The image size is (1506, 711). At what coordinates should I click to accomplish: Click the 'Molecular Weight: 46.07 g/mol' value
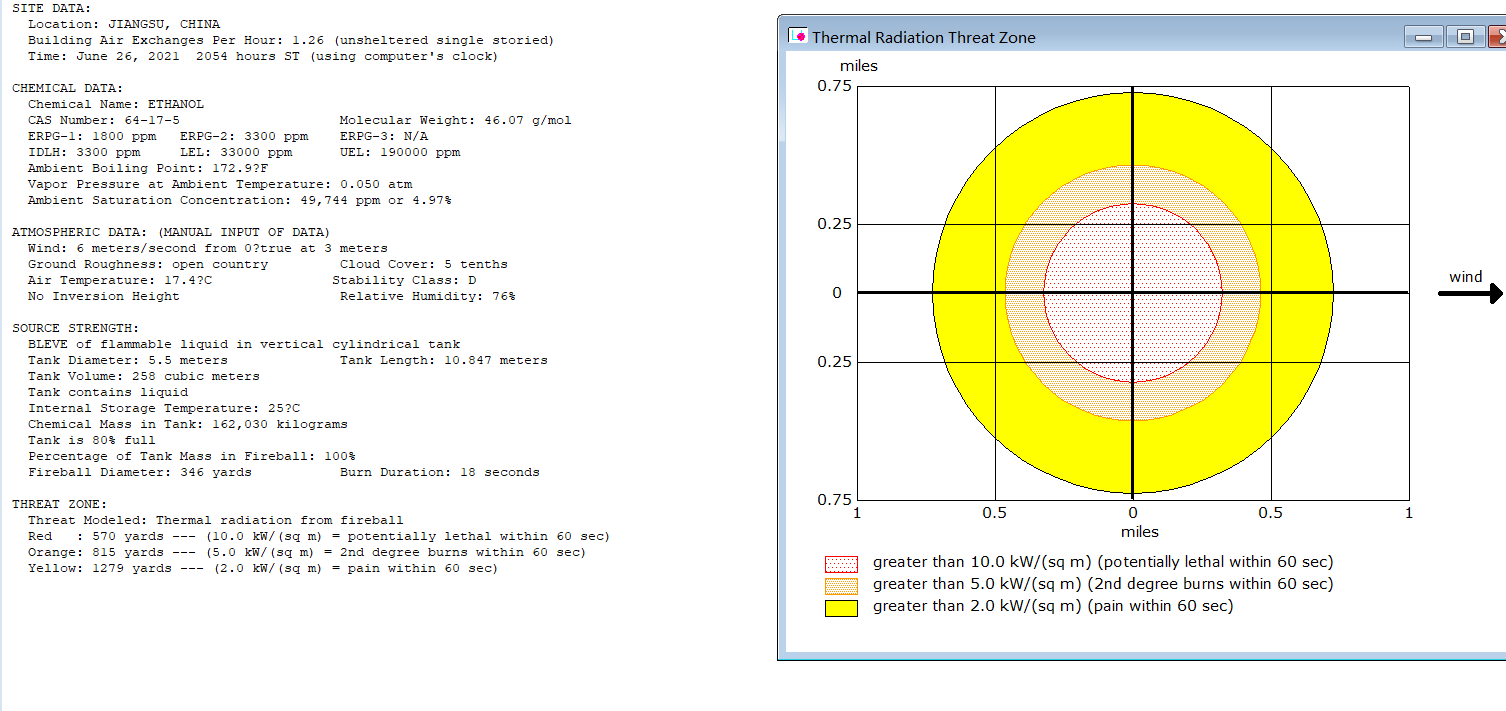click(456, 120)
